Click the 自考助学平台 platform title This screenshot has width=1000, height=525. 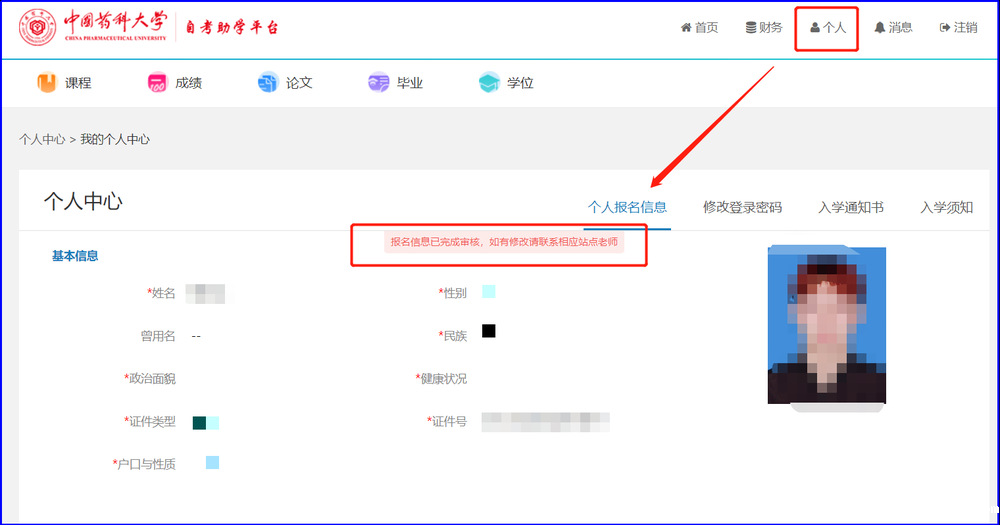(x=232, y=28)
